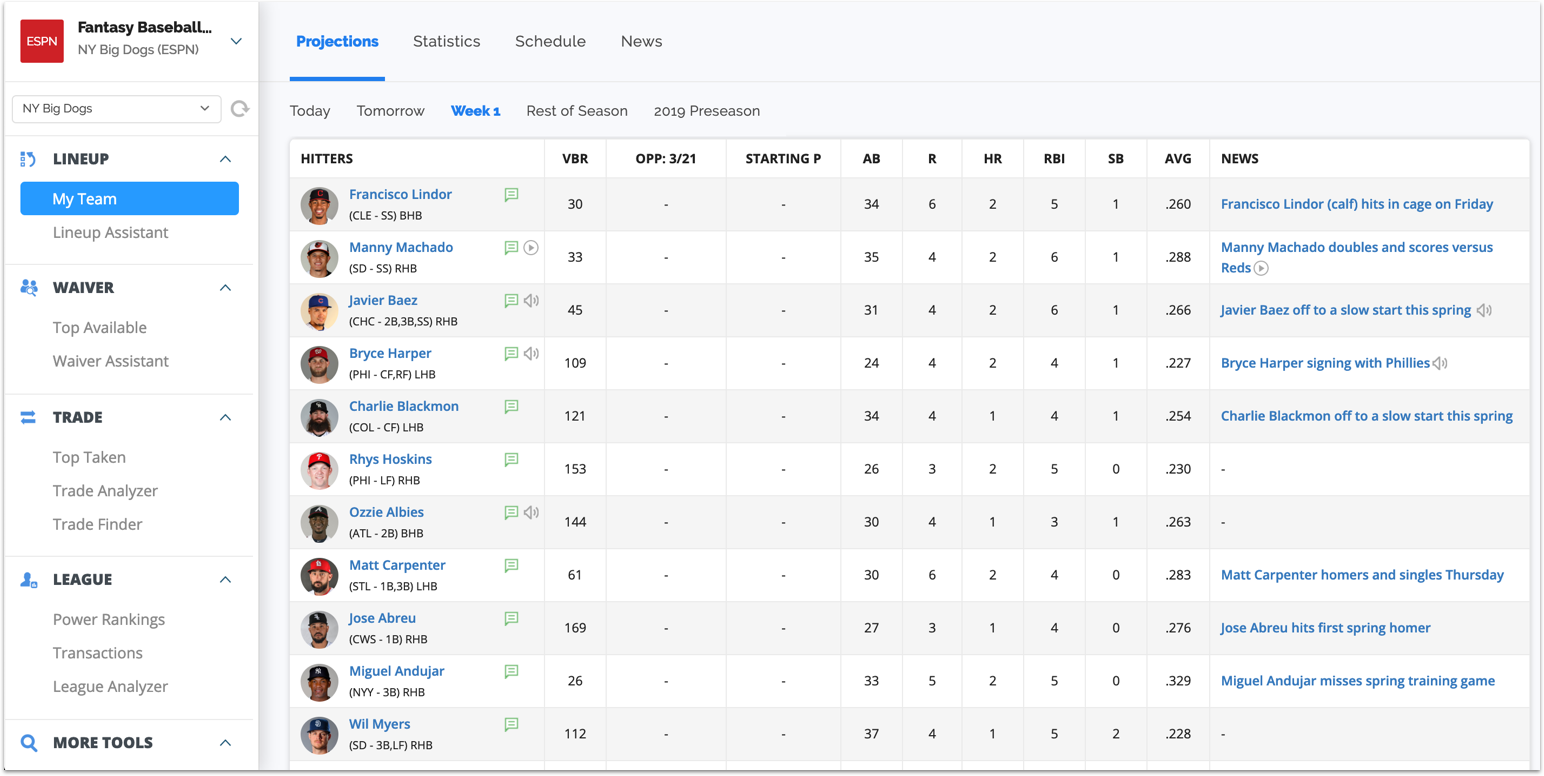Click the ESPN logo icon
1544x776 pixels.
(42, 41)
